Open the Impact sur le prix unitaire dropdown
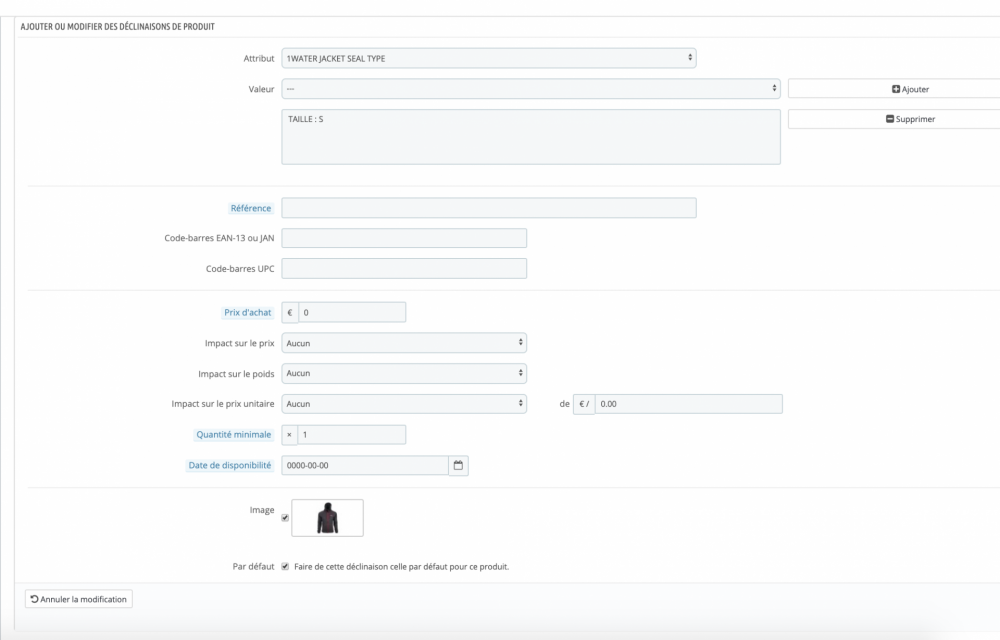 point(404,404)
